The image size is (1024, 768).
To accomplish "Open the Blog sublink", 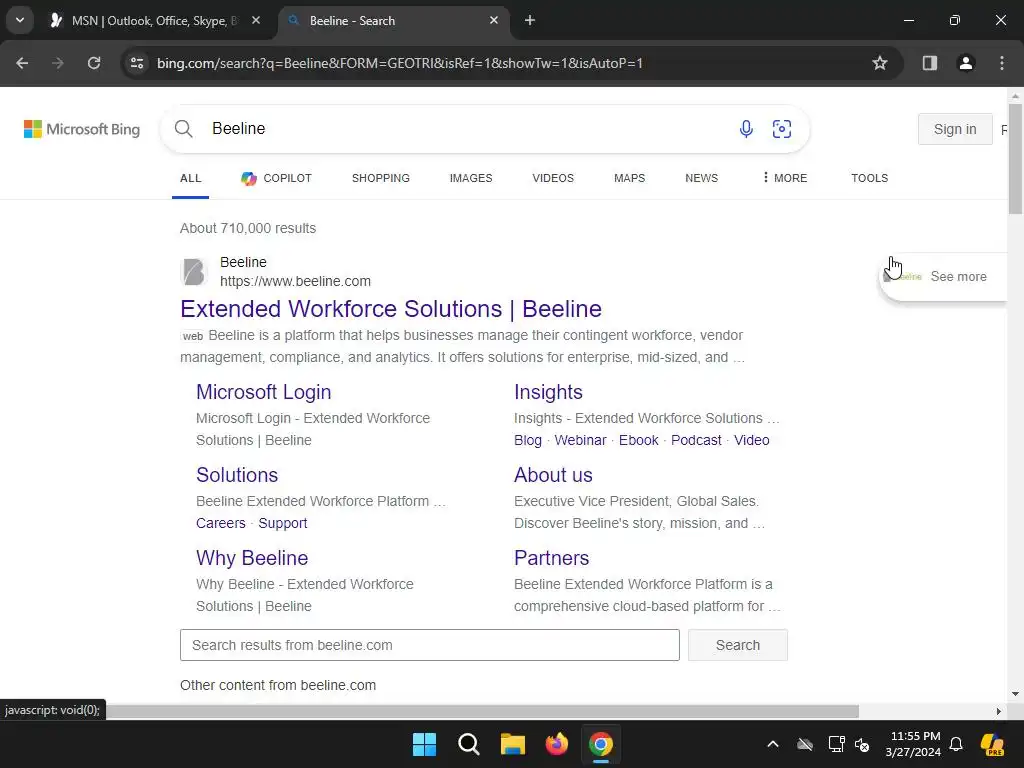I will point(528,440).
